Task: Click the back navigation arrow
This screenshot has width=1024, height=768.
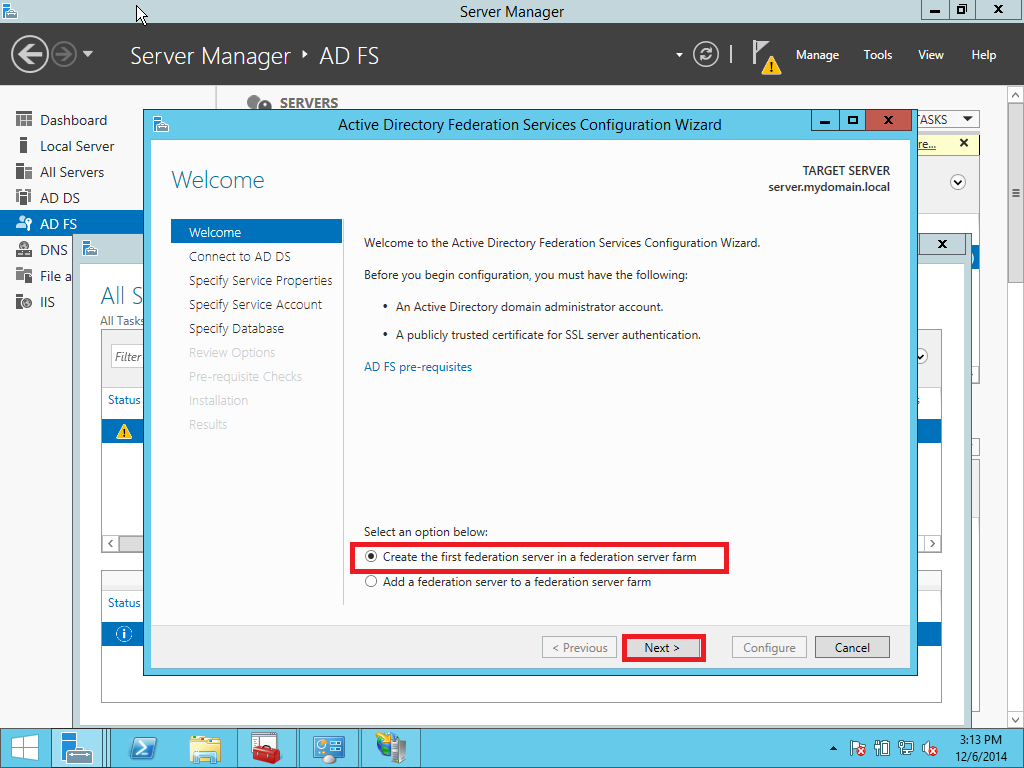Action: tap(29, 52)
